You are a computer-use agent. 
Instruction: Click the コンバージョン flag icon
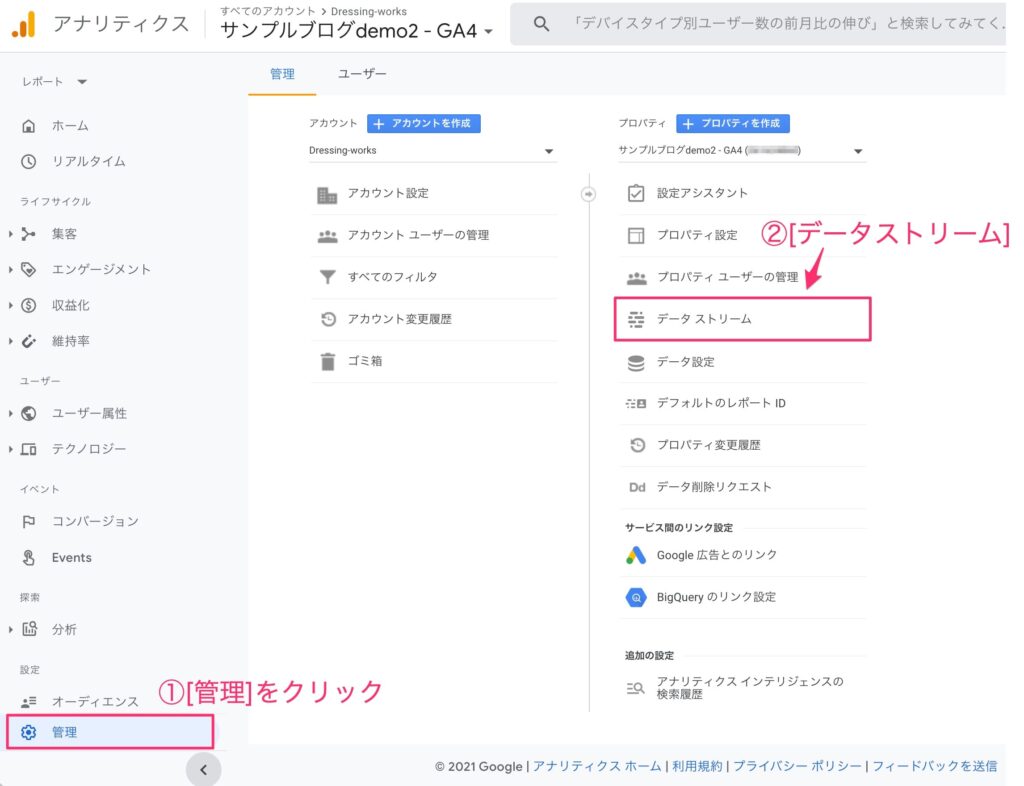[29, 521]
